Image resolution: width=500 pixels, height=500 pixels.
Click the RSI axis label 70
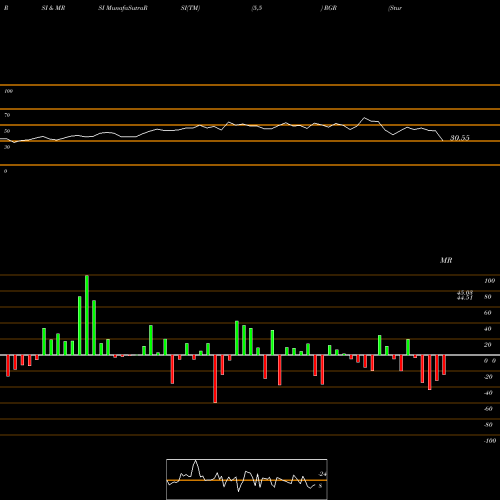click(7, 115)
